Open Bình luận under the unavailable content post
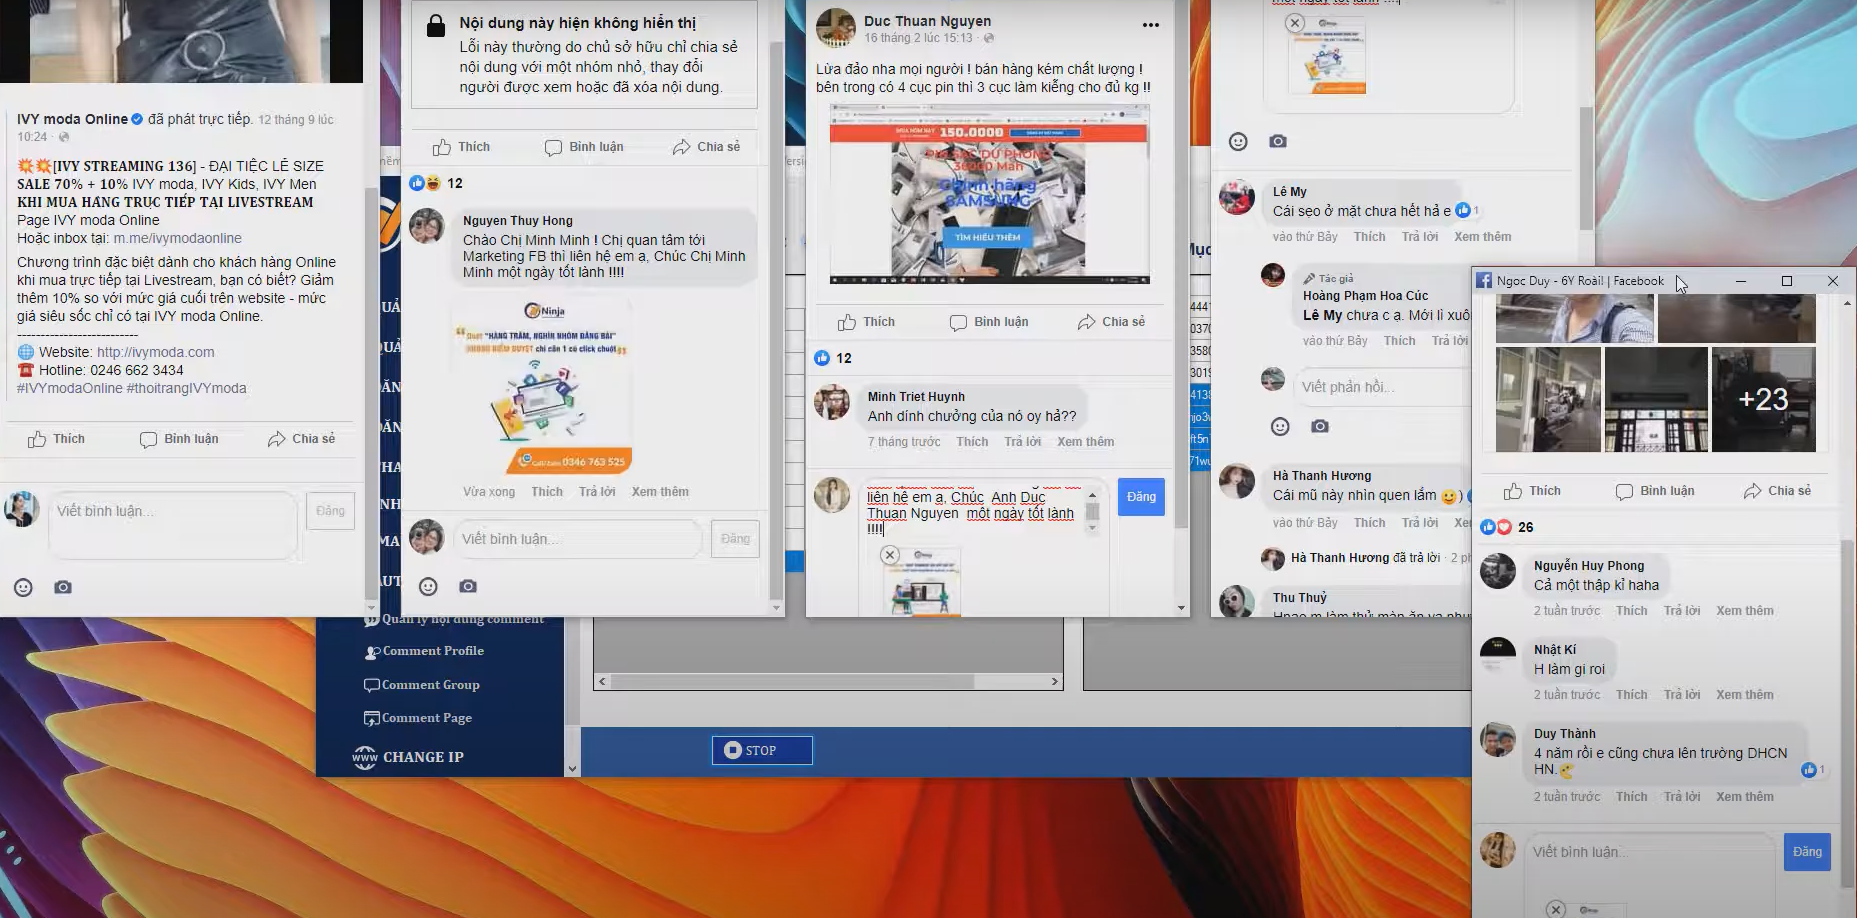Image resolution: width=1857 pixels, height=918 pixels. pos(584,147)
